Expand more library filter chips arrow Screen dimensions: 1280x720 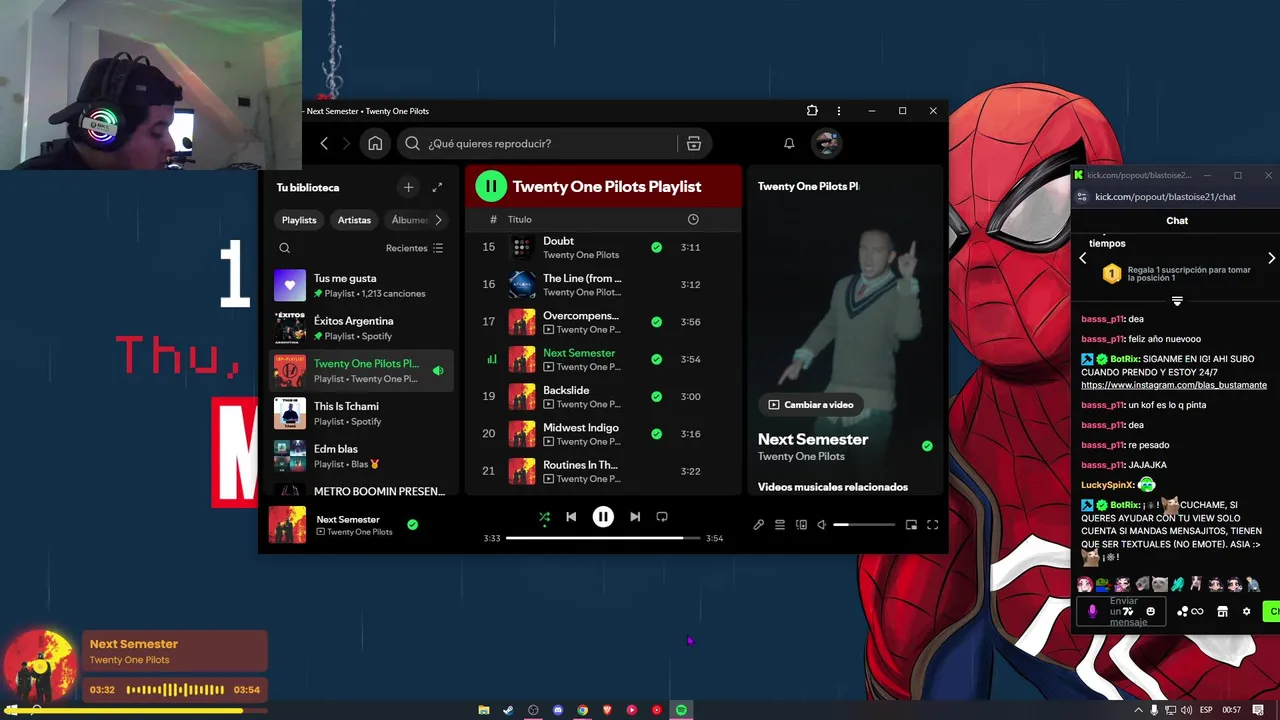point(438,220)
